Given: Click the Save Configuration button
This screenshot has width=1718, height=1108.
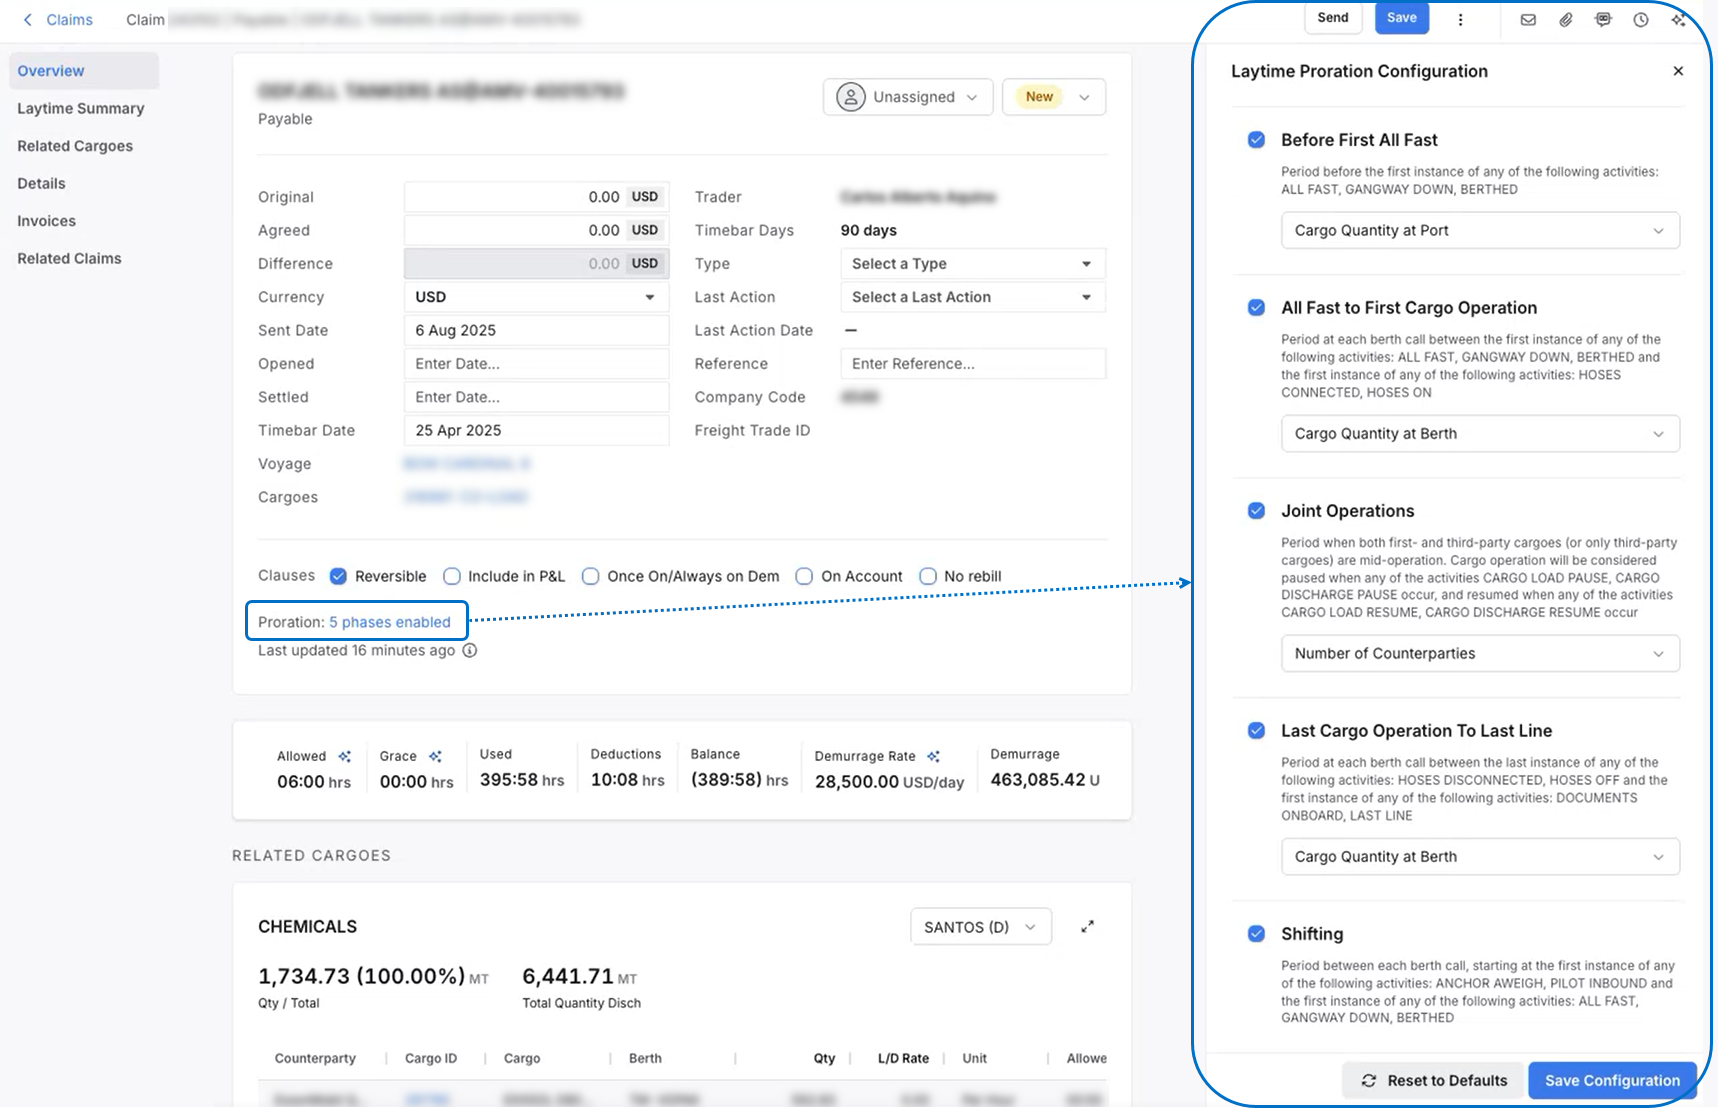Looking at the screenshot, I should [x=1612, y=1080].
